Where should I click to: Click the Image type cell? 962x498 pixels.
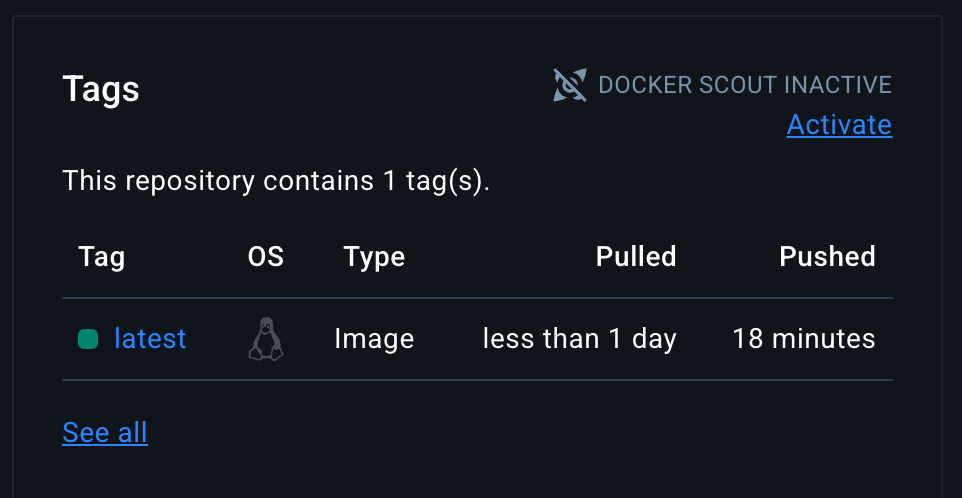coord(374,339)
